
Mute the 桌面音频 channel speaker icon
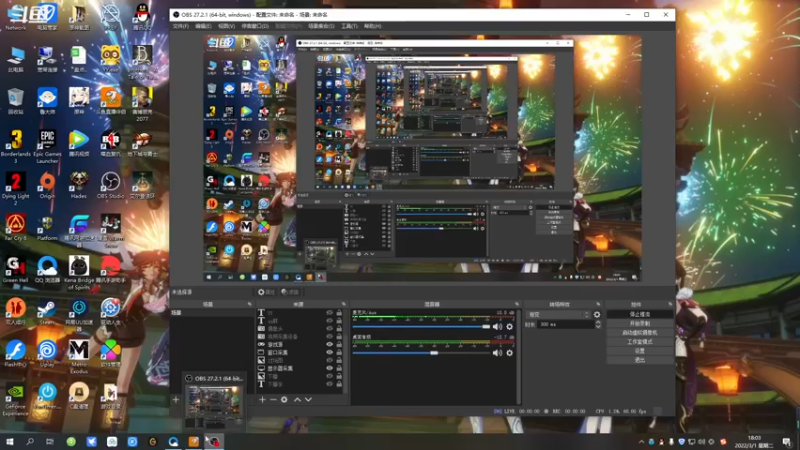point(497,353)
